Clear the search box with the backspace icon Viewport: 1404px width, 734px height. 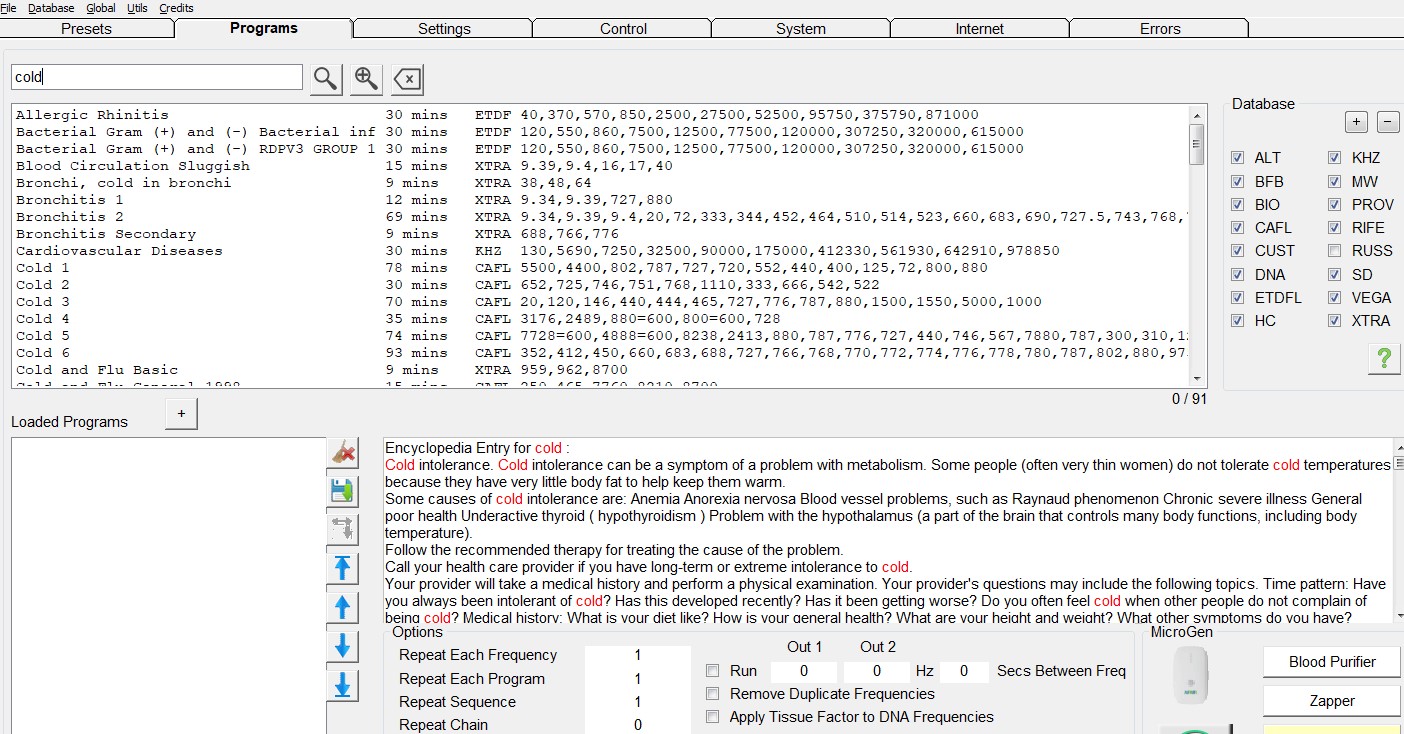point(407,79)
